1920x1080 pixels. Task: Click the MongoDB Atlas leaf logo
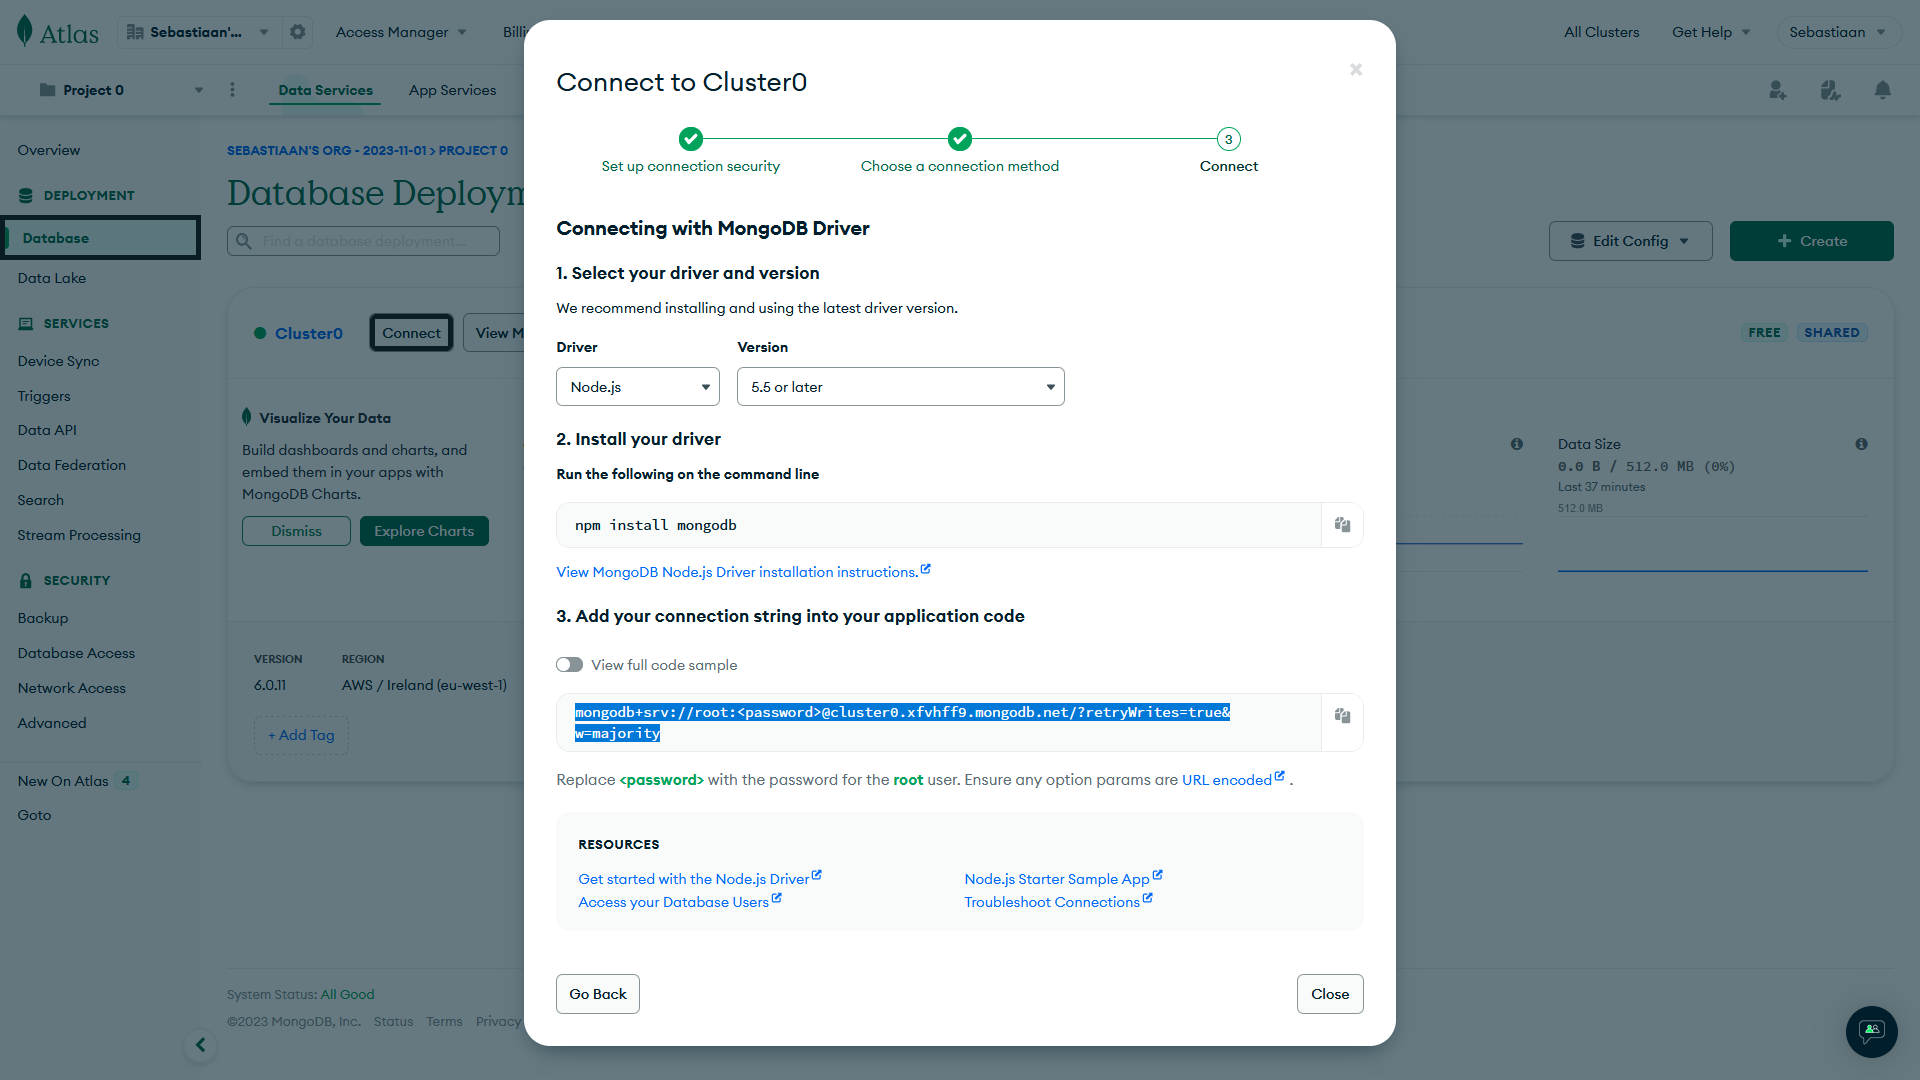point(23,31)
